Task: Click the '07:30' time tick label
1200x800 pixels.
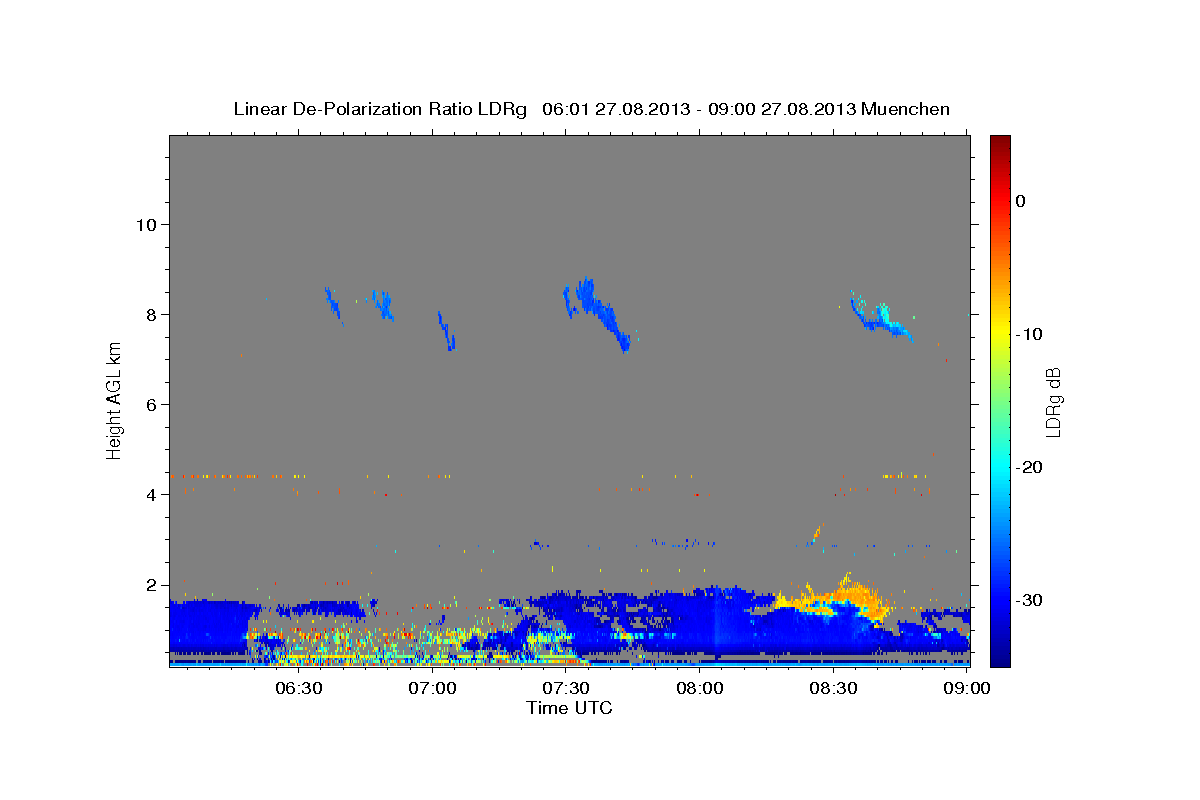Action: 566,688
